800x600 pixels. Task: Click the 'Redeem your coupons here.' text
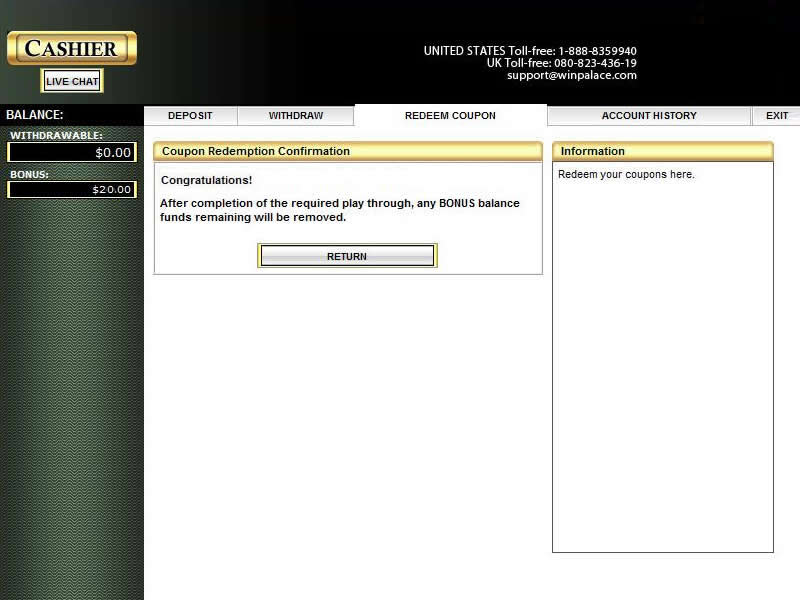[626, 174]
